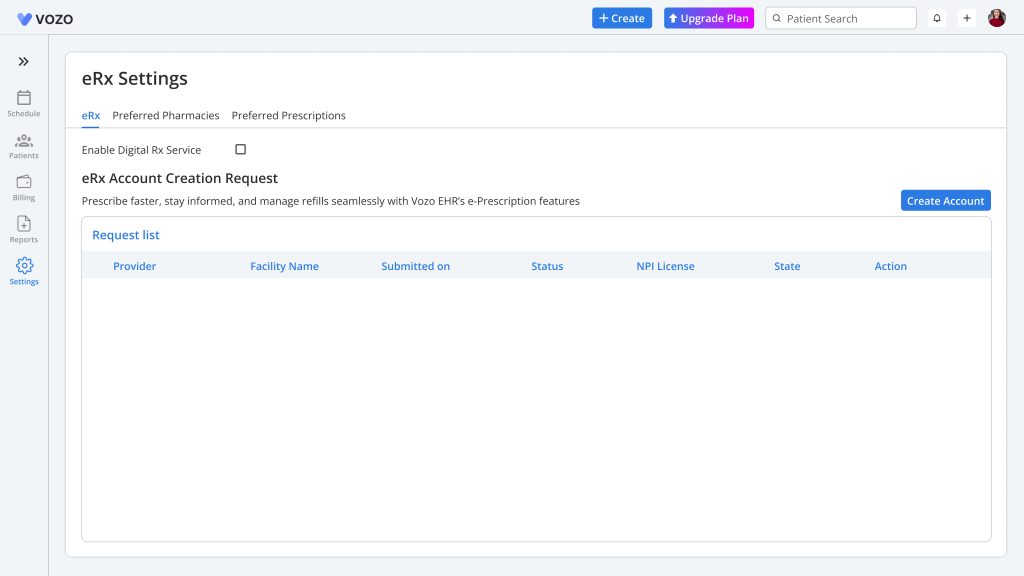1024x576 pixels.
Task: Click the Provider column header
Action: pyautogui.click(x=134, y=266)
